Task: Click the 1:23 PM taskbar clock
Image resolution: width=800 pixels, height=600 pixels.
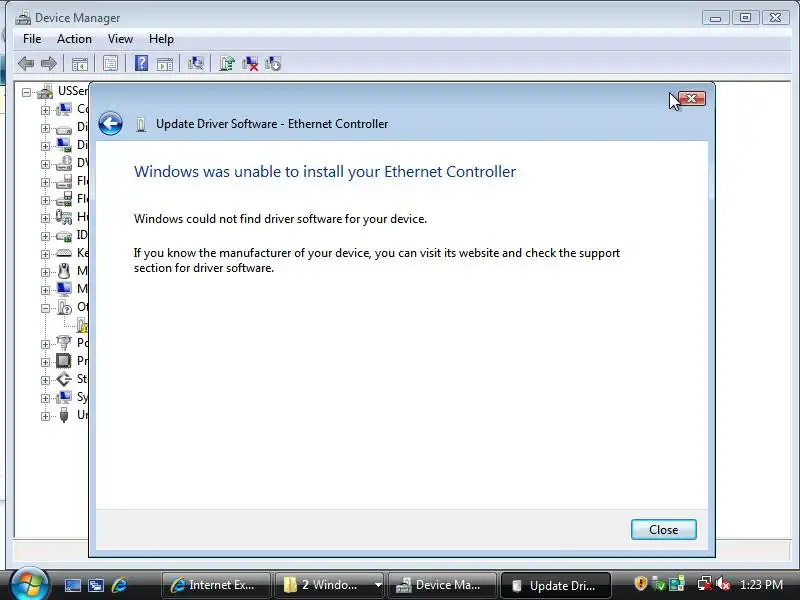Action: pos(761,585)
